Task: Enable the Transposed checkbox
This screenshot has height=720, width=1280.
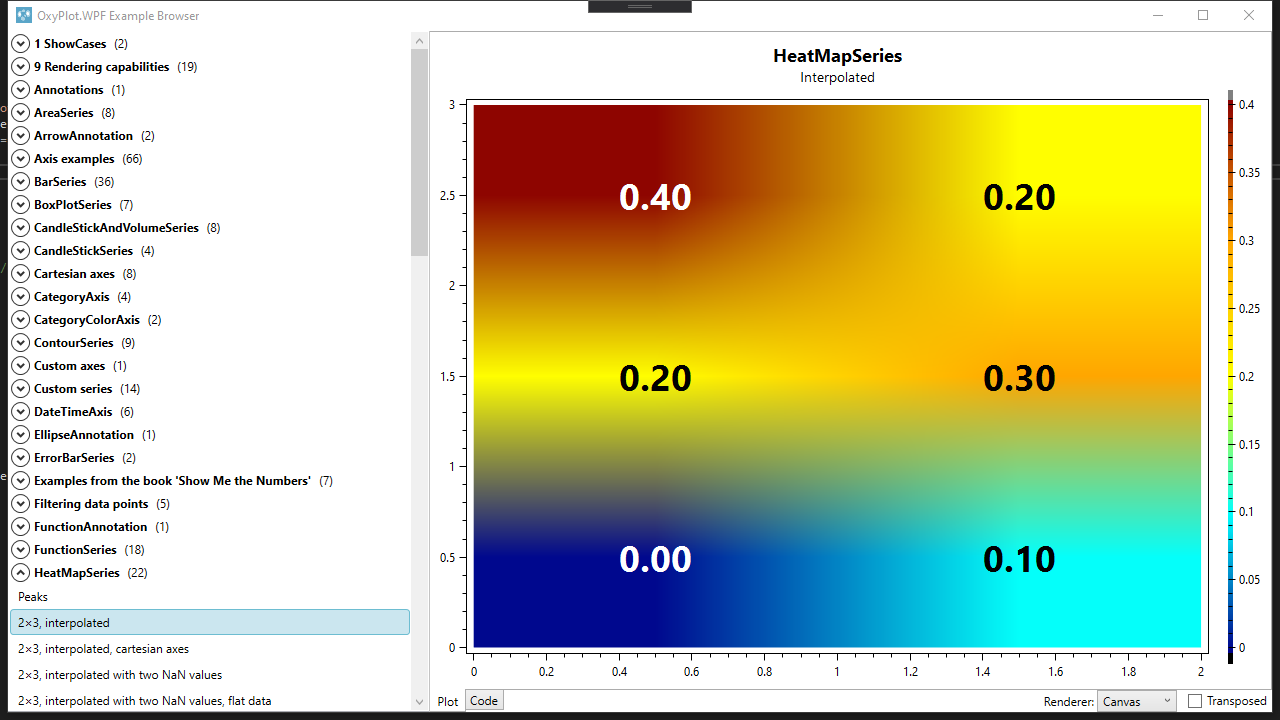Action: click(1195, 701)
